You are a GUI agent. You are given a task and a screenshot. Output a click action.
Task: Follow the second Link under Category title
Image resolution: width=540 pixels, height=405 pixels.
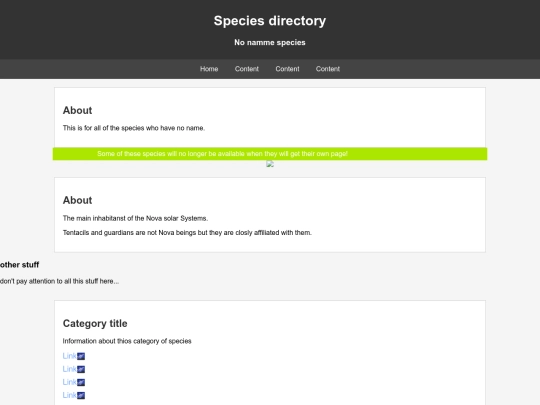(x=70, y=369)
